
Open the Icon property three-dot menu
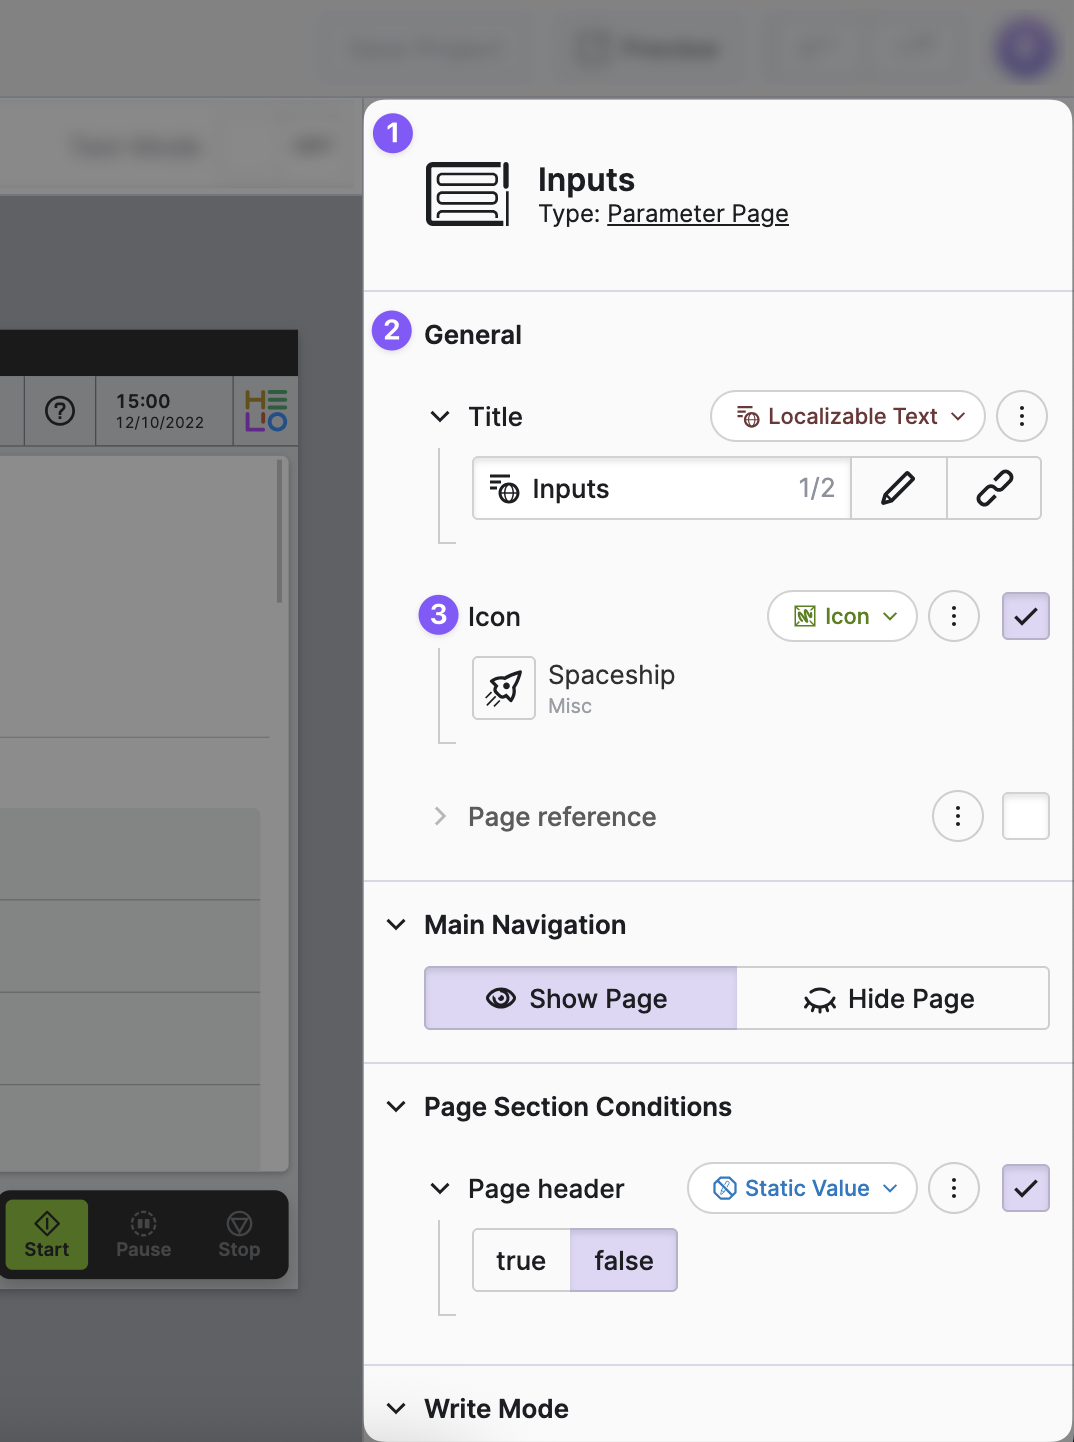tap(953, 616)
